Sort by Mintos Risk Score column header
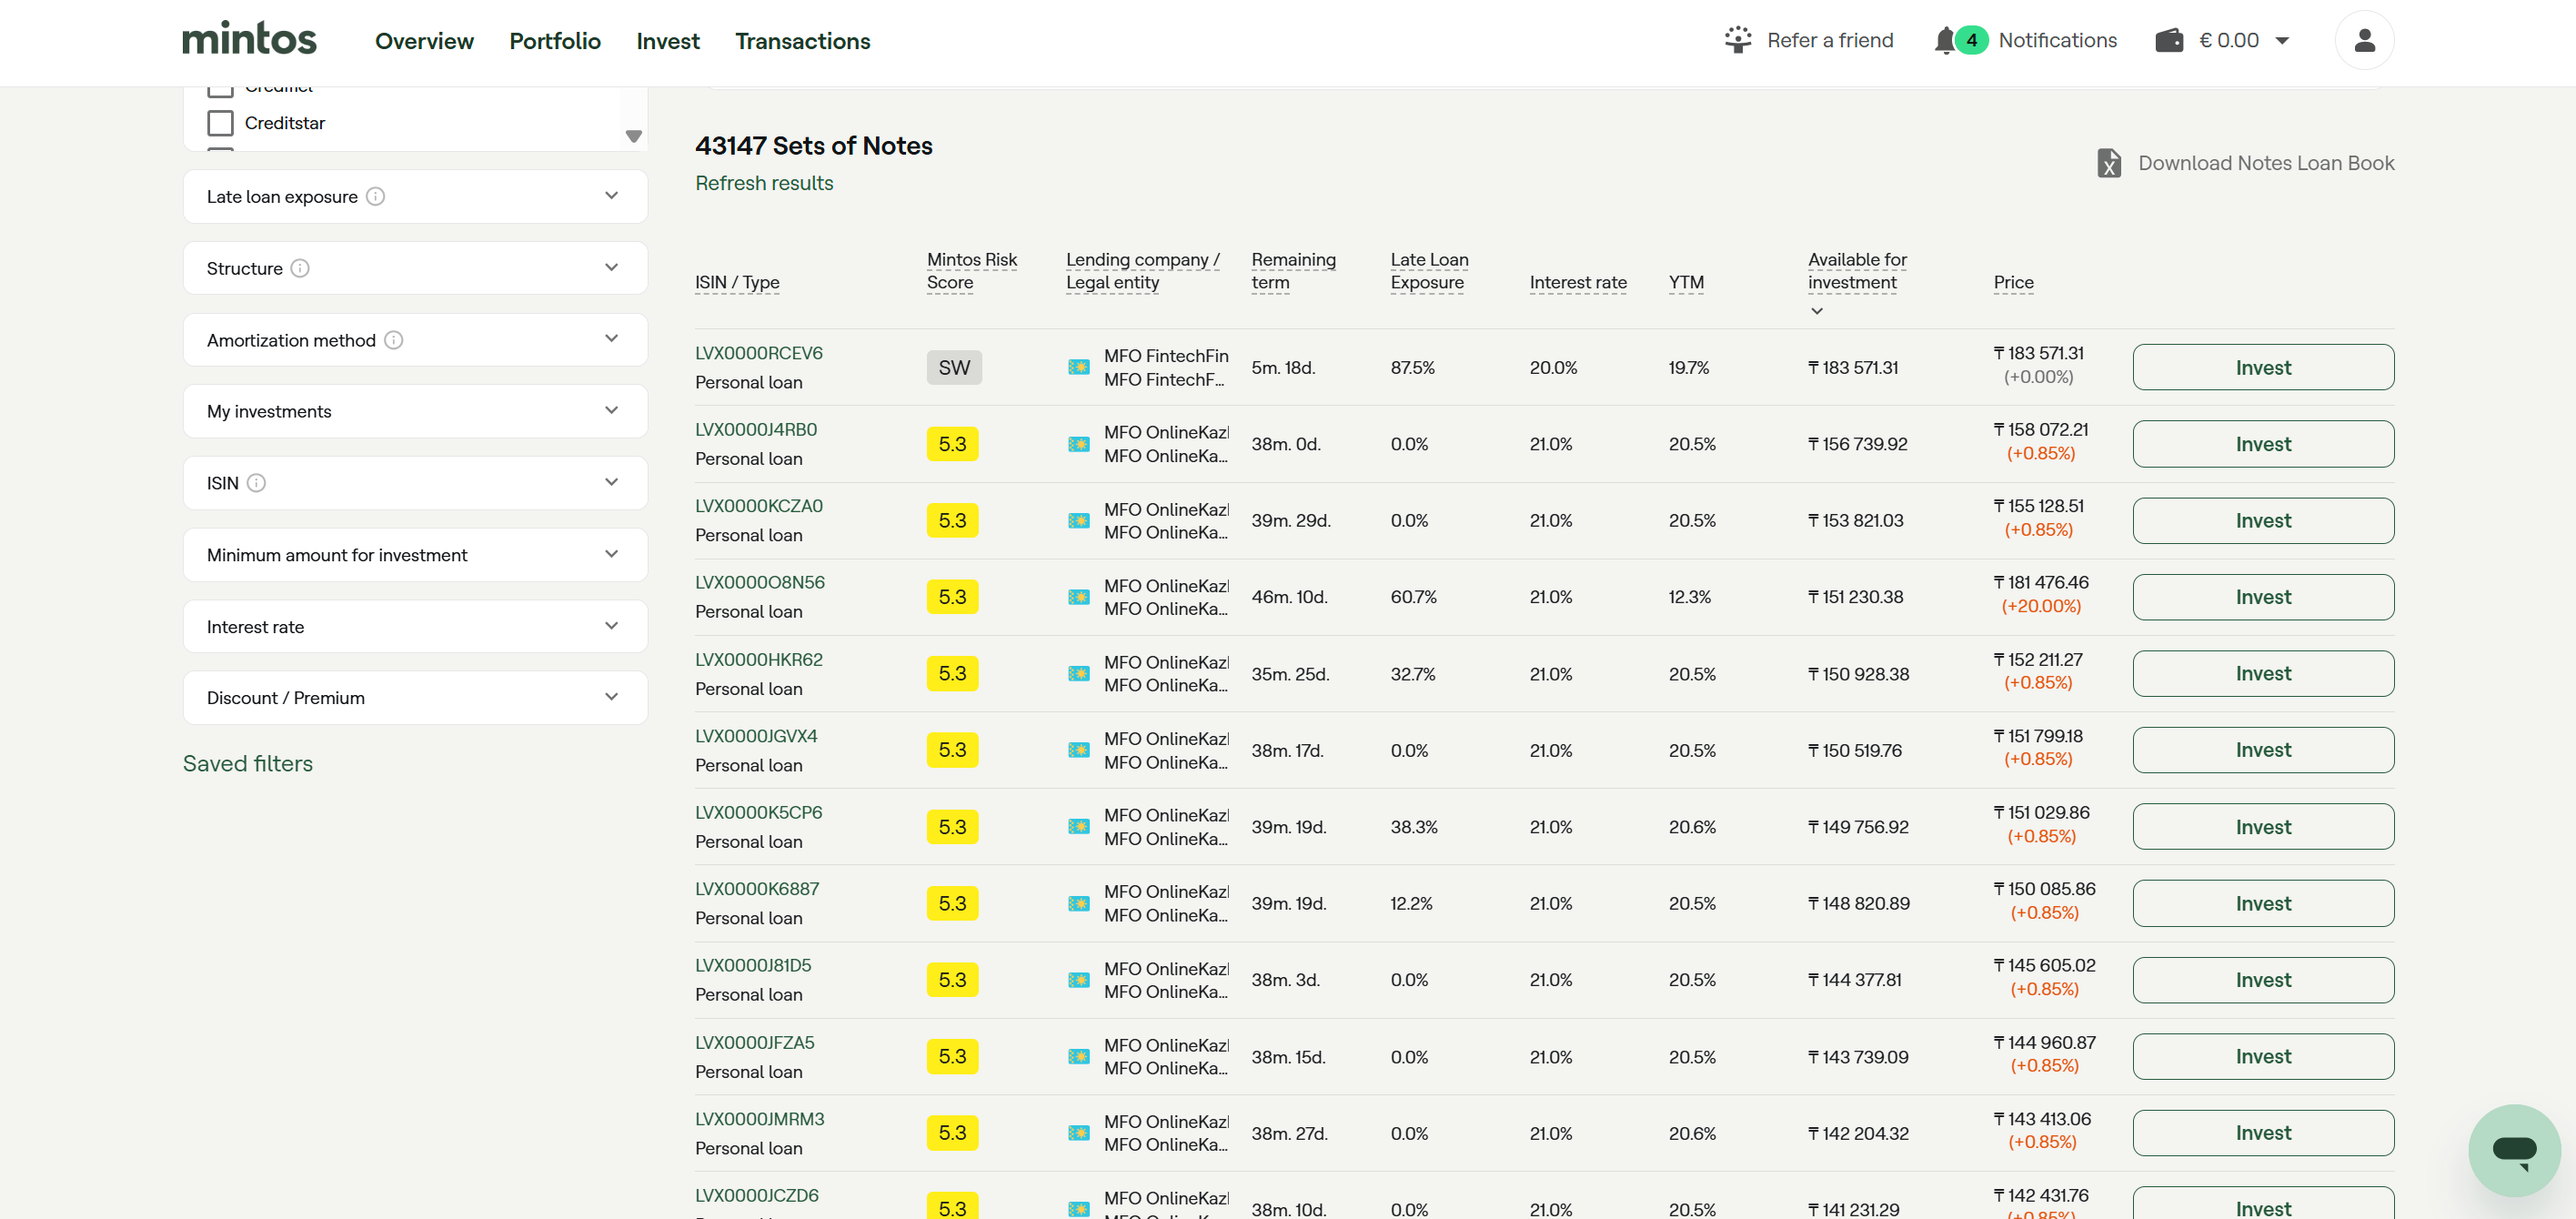This screenshot has width=2576, height=1219. [971, 271]
